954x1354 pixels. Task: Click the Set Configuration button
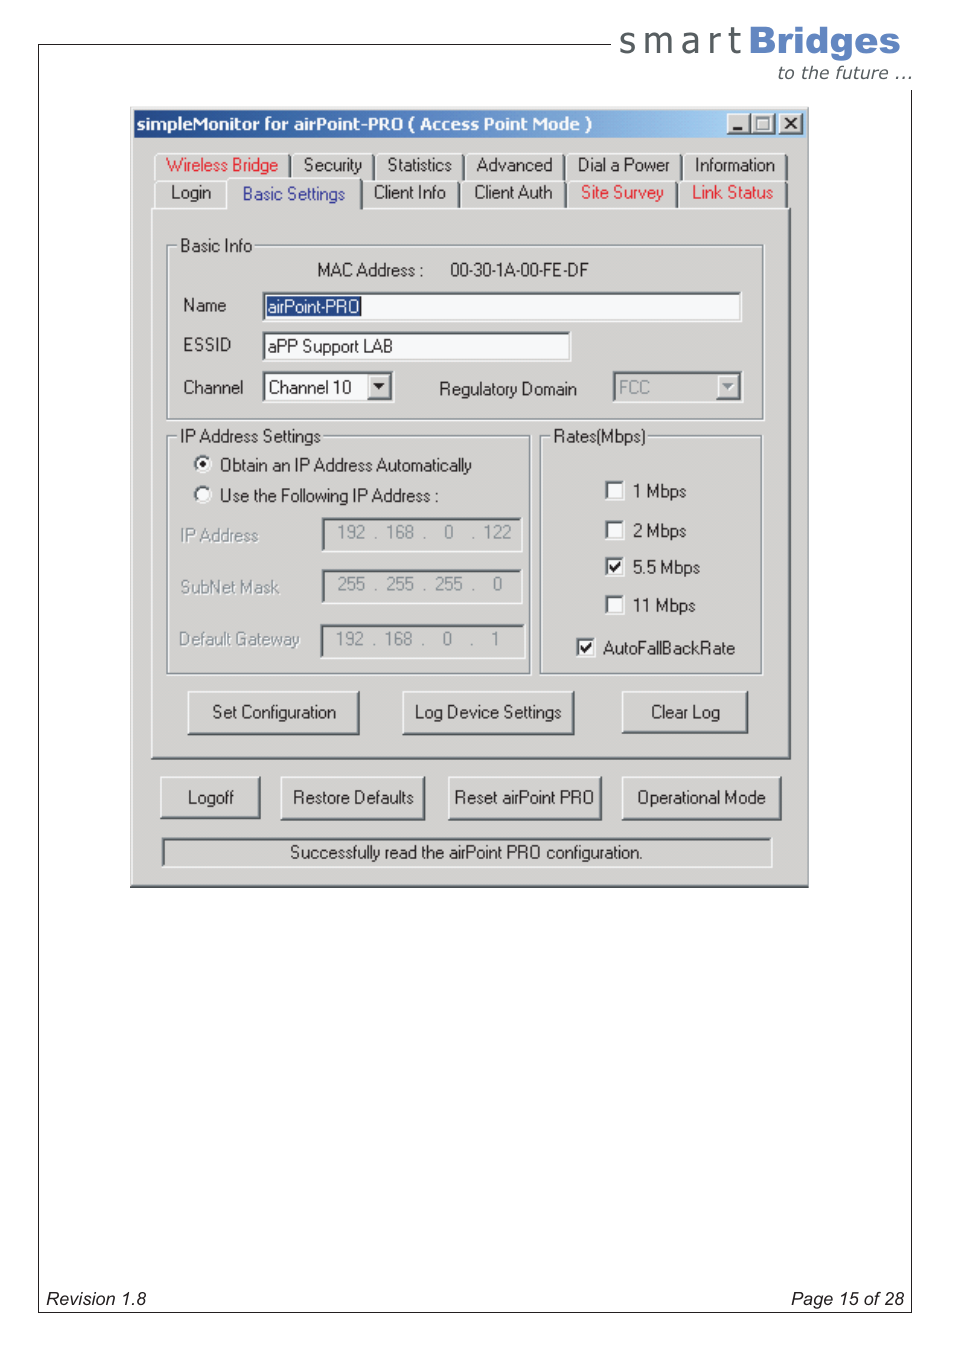pos(273,712)
